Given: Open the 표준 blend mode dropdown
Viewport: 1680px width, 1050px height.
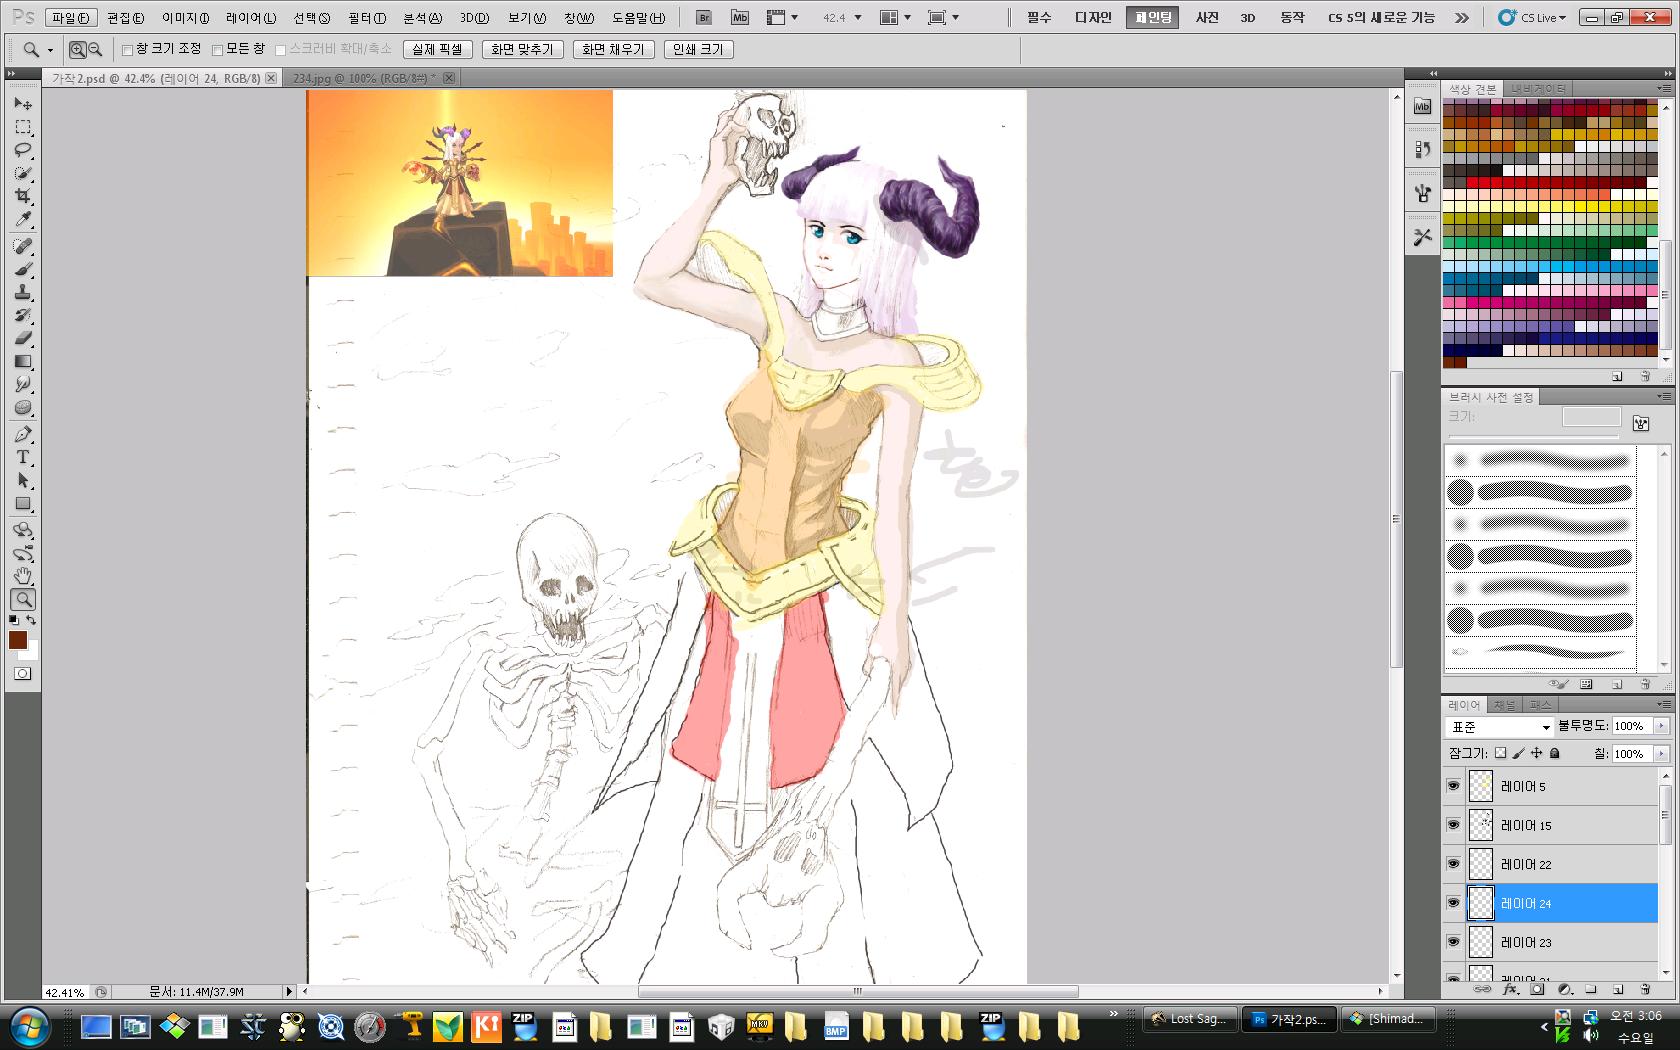Looking at the screenshot, I should 1499,727.
